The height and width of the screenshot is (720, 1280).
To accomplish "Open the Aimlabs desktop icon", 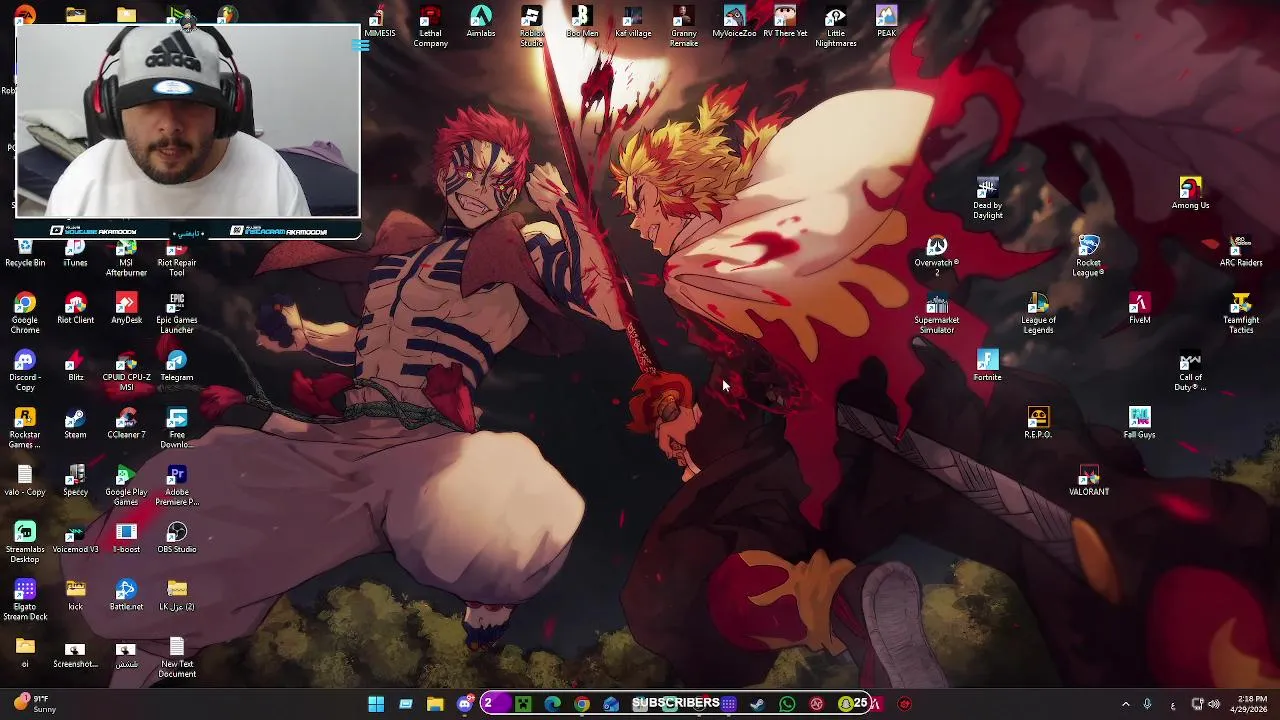I will (x=481, y=22).
